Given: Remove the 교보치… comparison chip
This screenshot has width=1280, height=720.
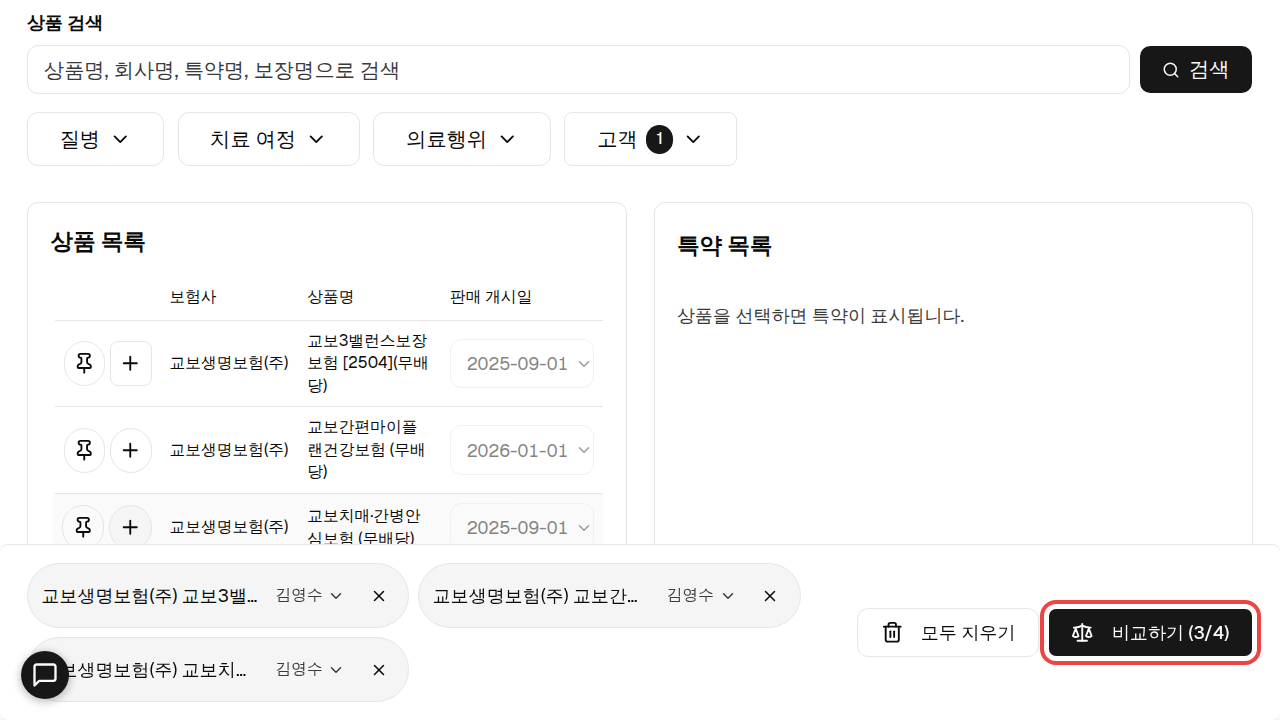Looking at the screenshot, I should (379, 669).
